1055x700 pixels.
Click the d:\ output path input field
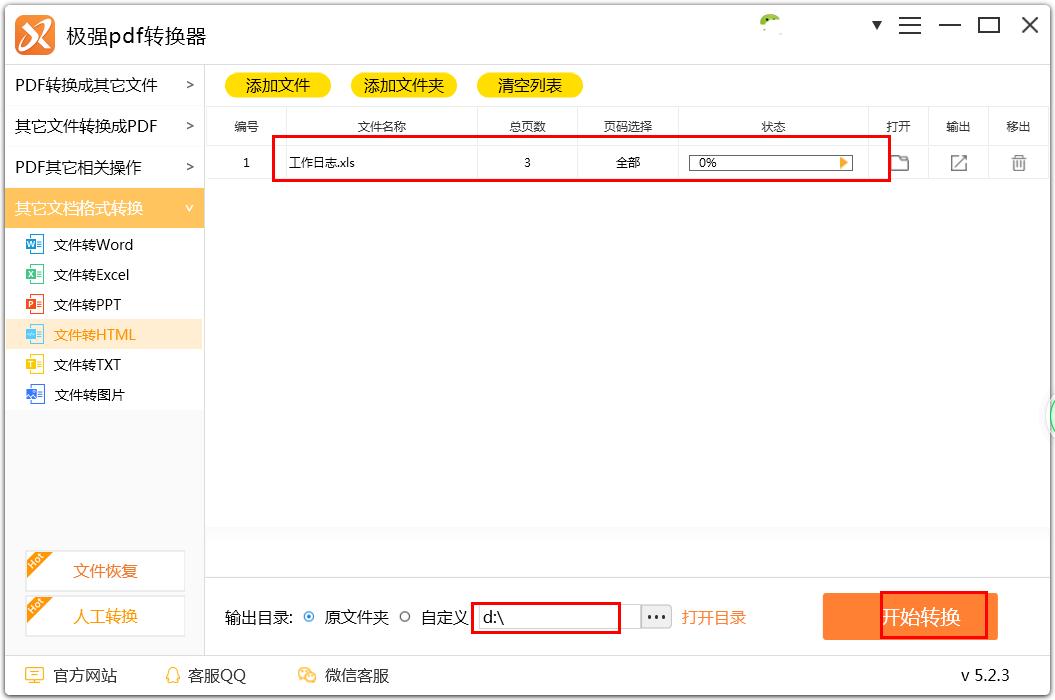tap(546, 617)
